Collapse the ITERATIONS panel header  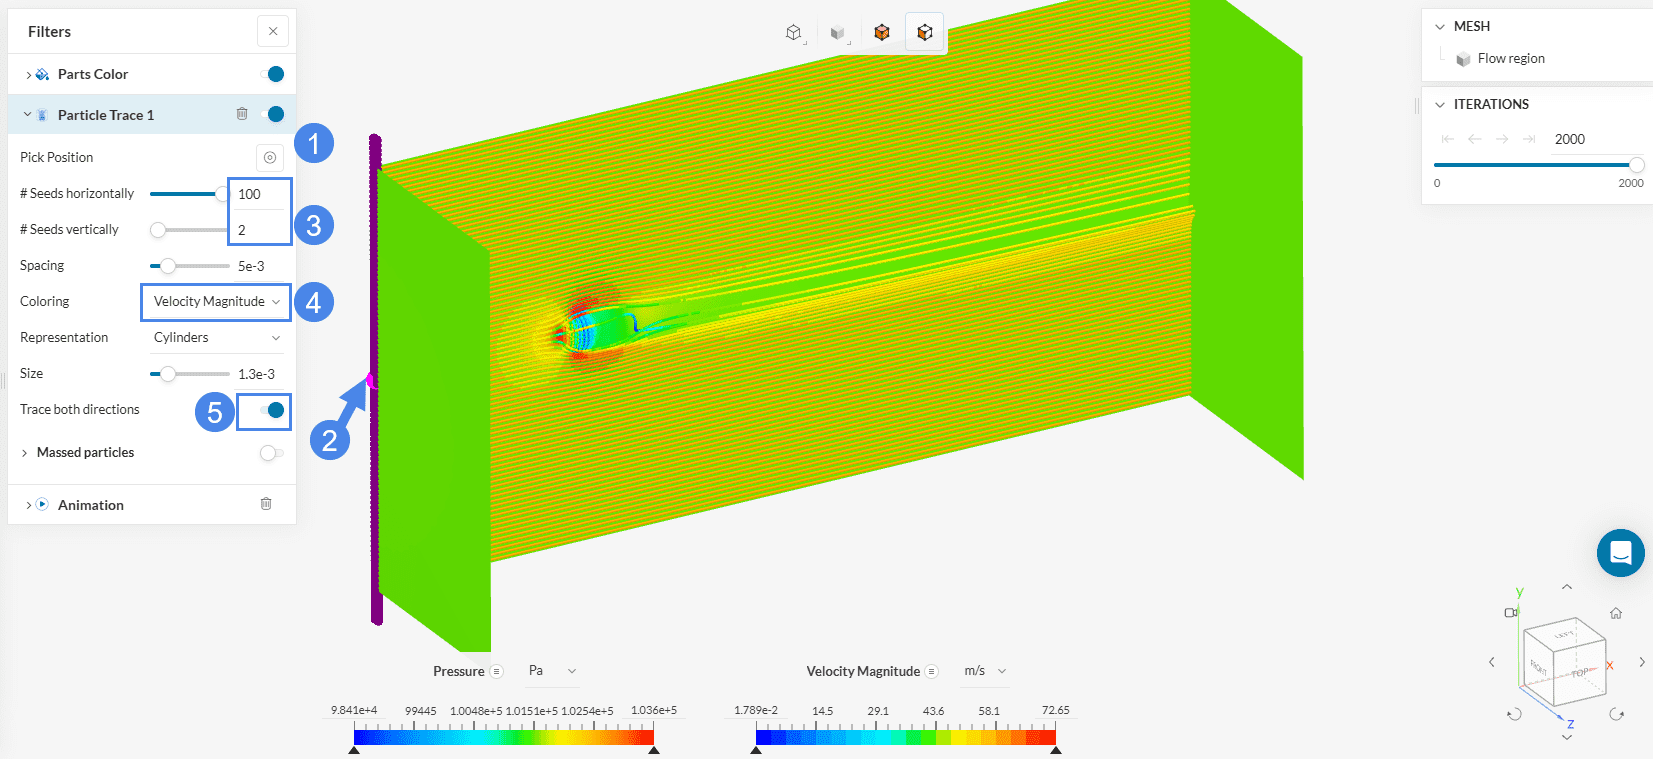pyautogui.click(x=1440, y=105)
